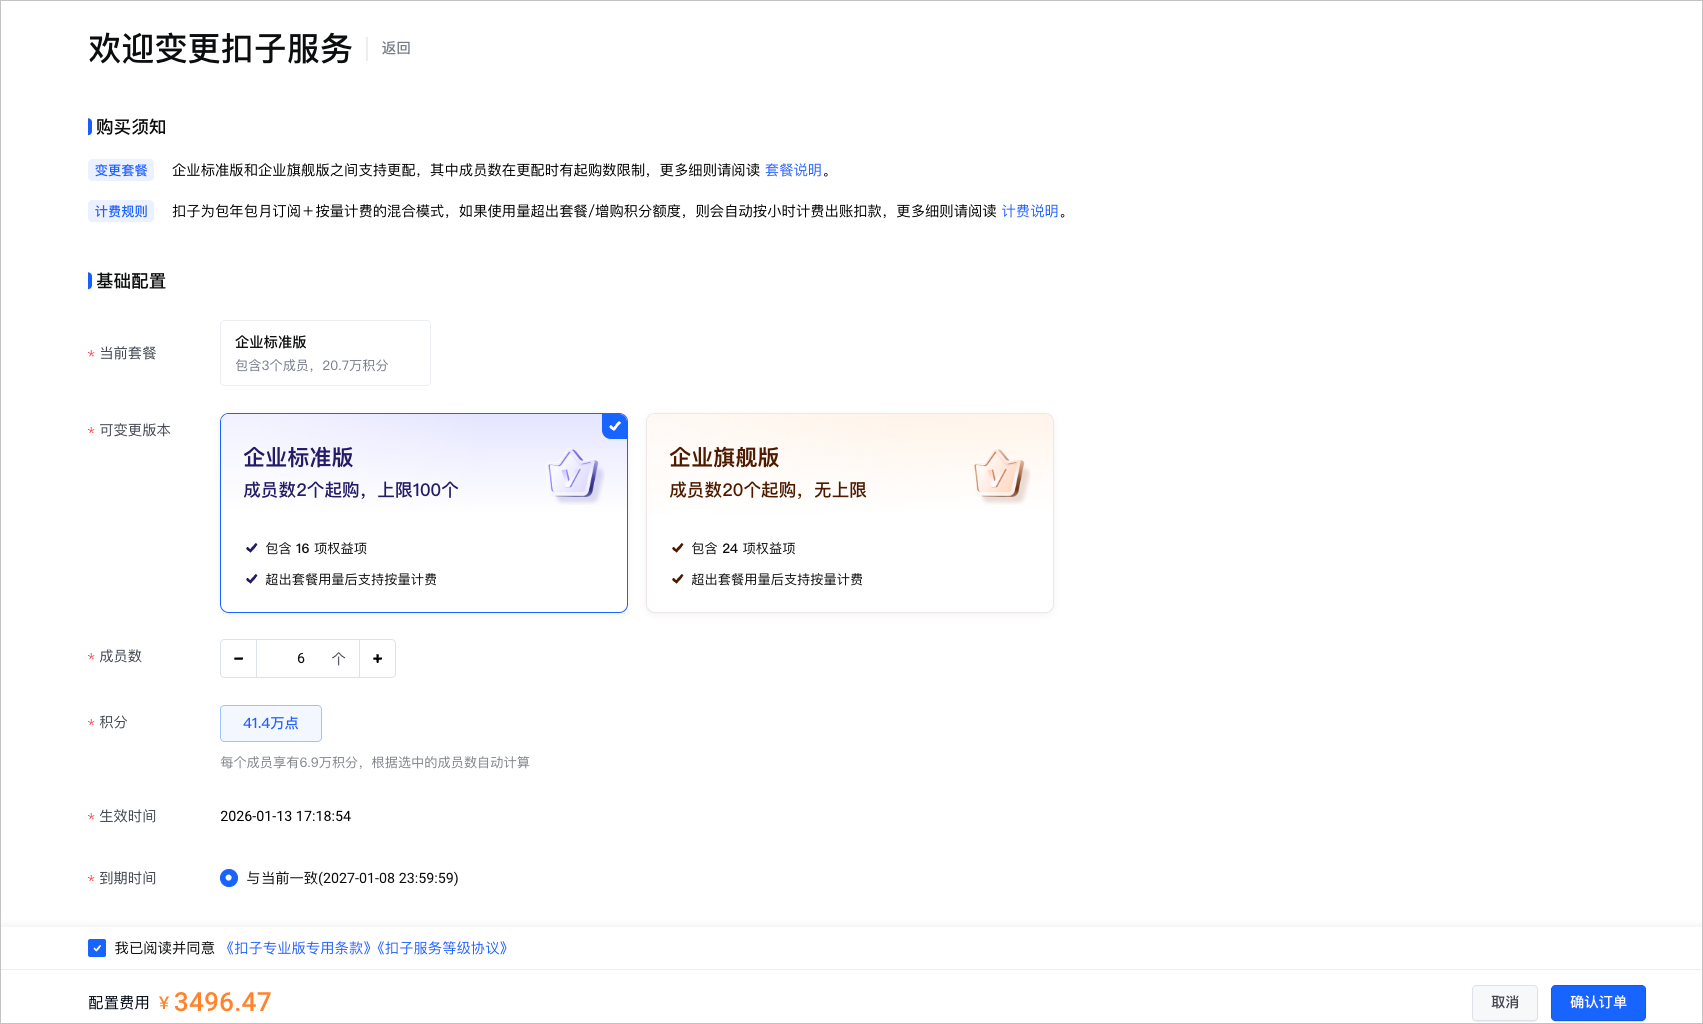Open the 套餐说明 link
Screen dimensions: 1703x1024
tap(793, 170)
